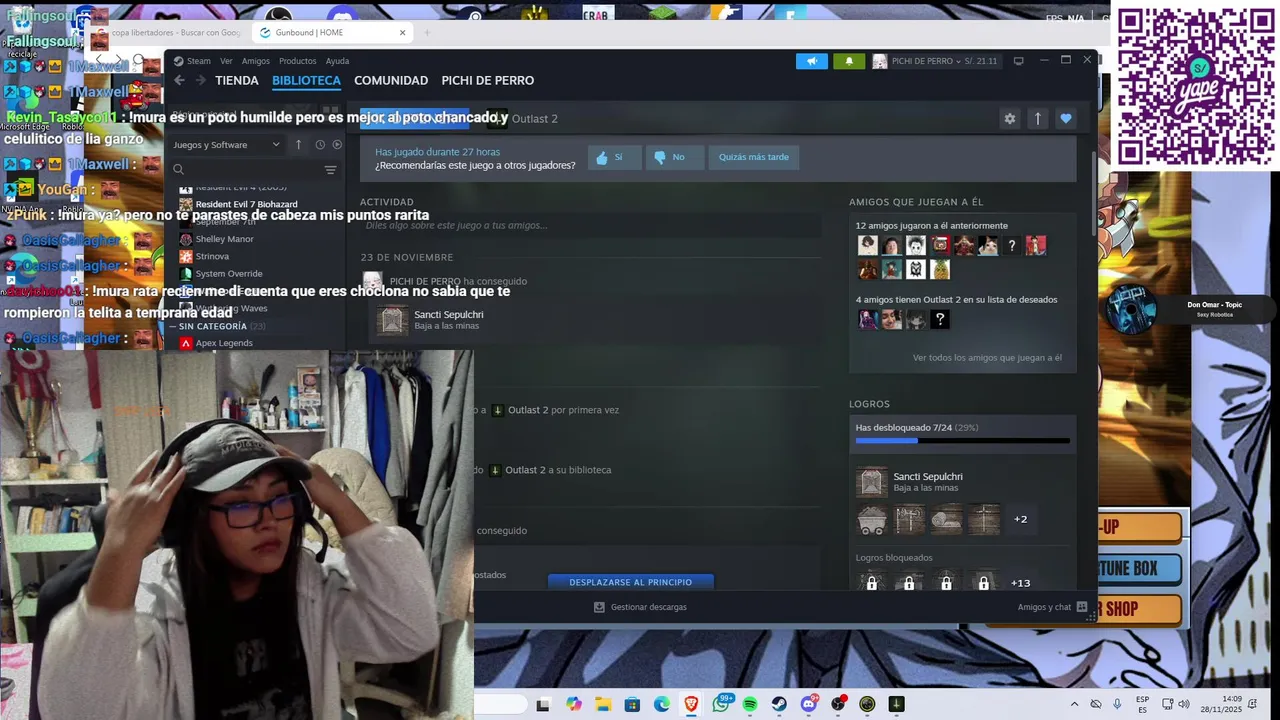Open volume control in the system tray
This screenshot has height=720, width=1280.
pos(1183,705)
